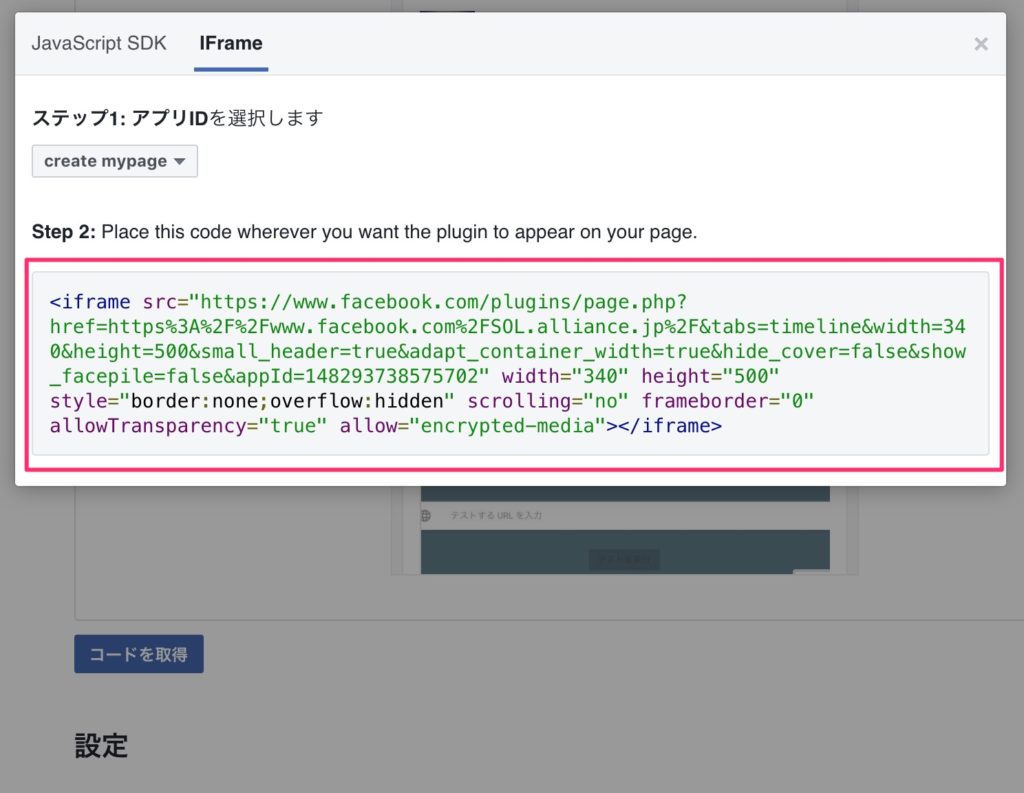Click the height="500" attribute in the code
The image size is (1024, 793).
(710, 376)
